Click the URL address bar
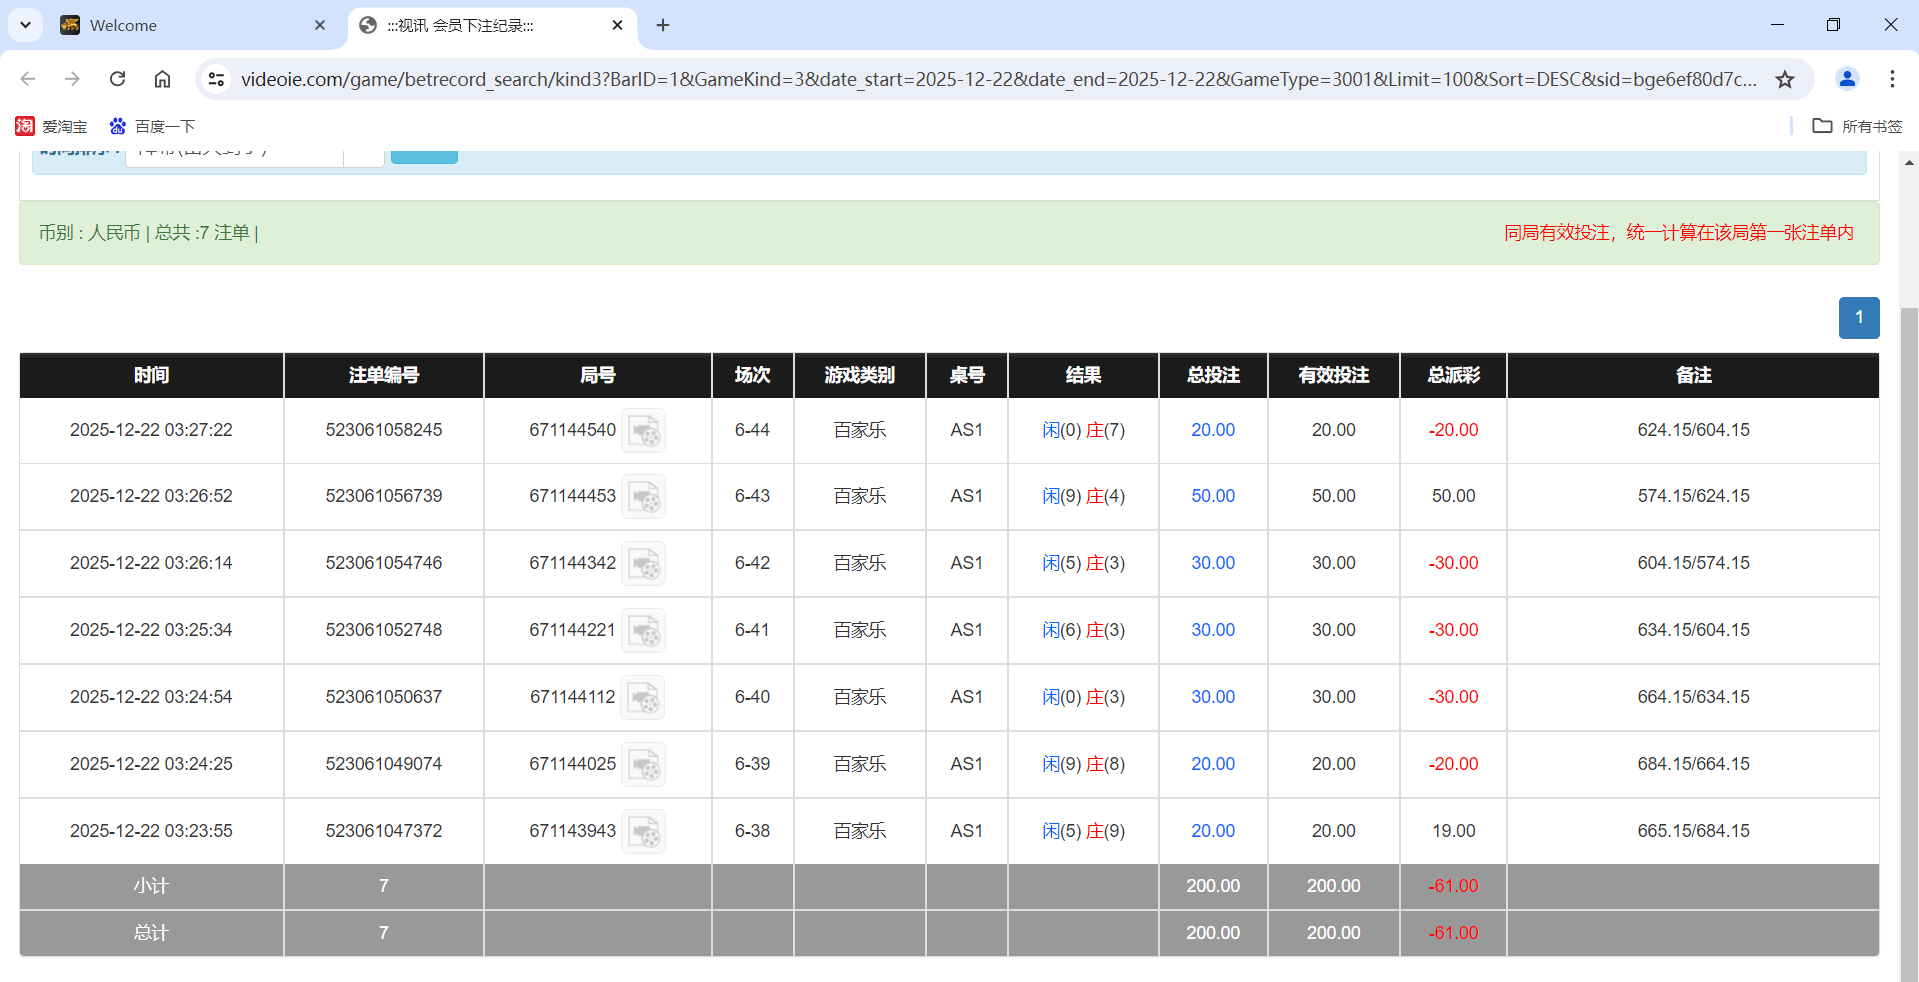 coord(998,79)
